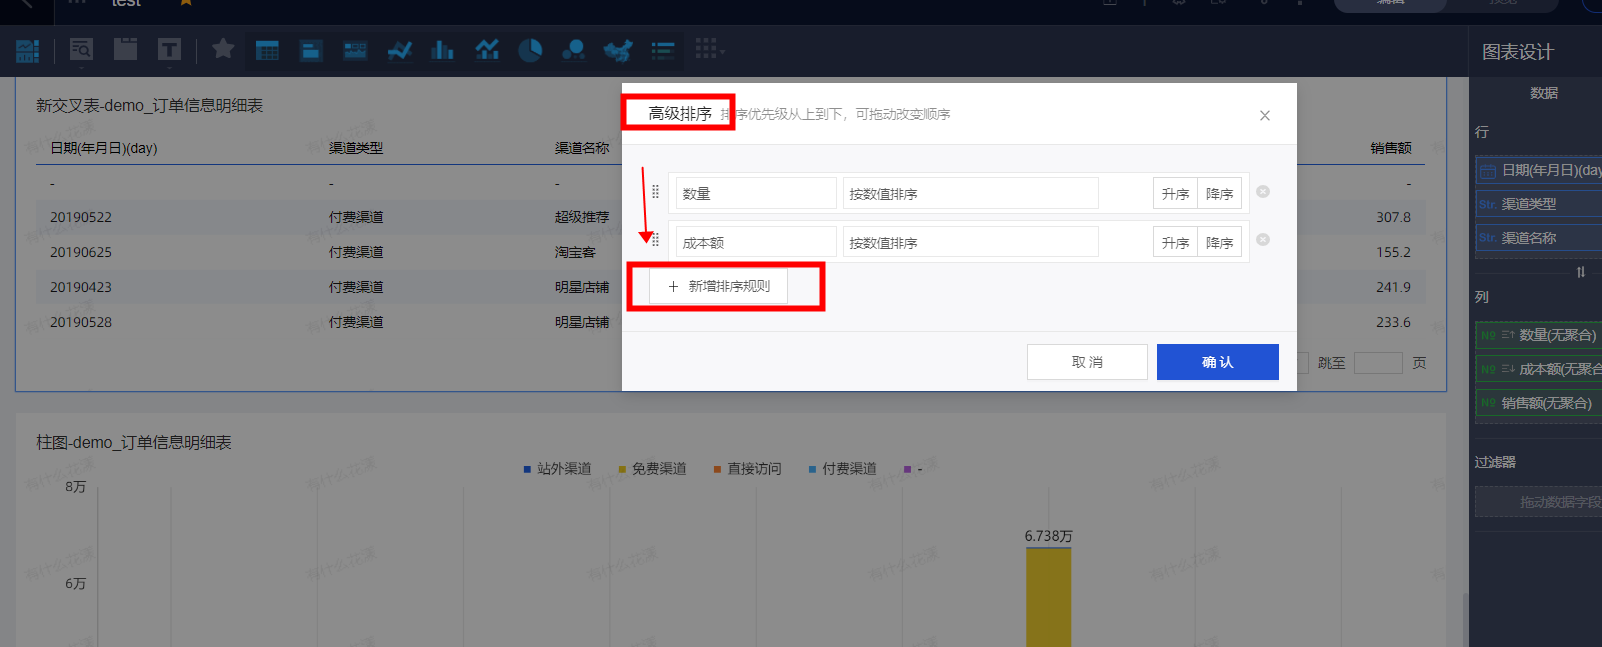1602x647 pixels.
Task: Confirm sorting with 确认 button
Action: [x=1217, y=362]
